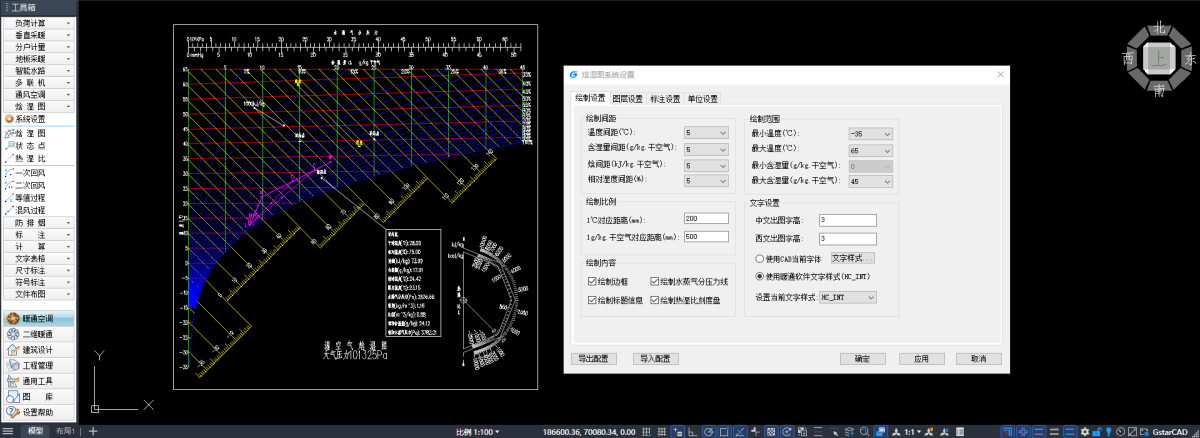Open 最小温度 dropdown showing -35

point(870,133)
